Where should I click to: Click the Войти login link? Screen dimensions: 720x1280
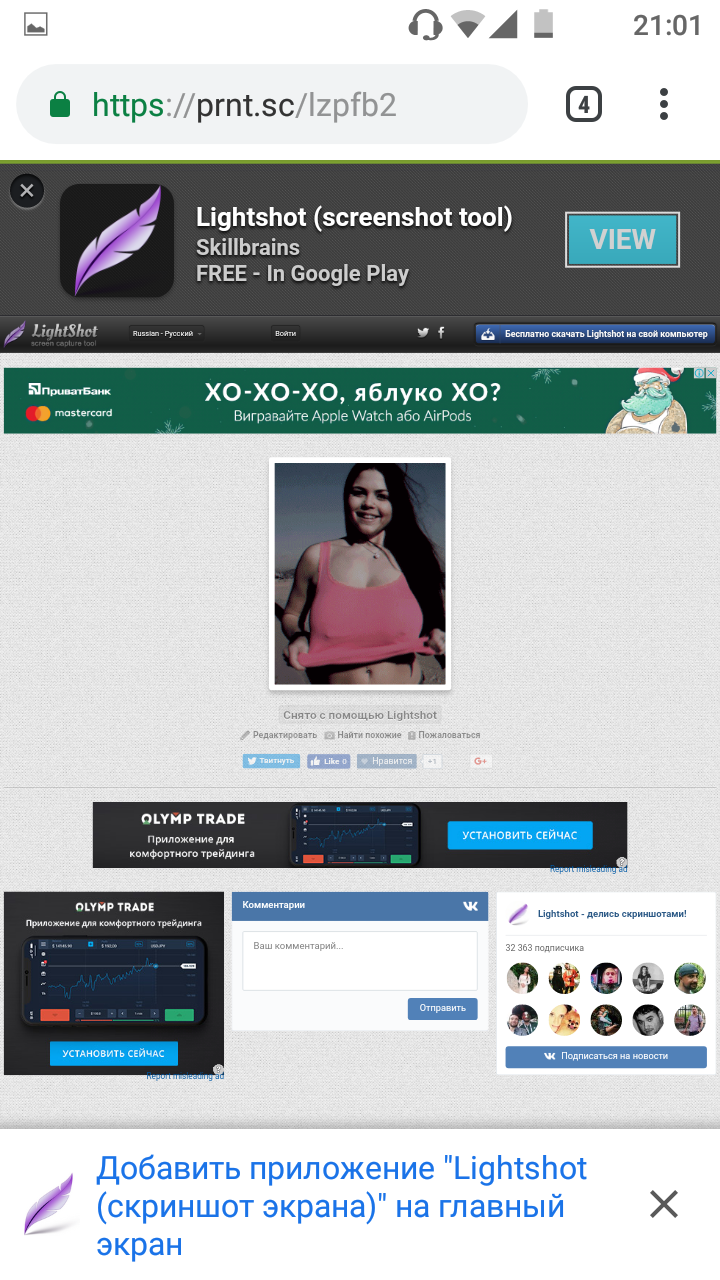(285, 333)
